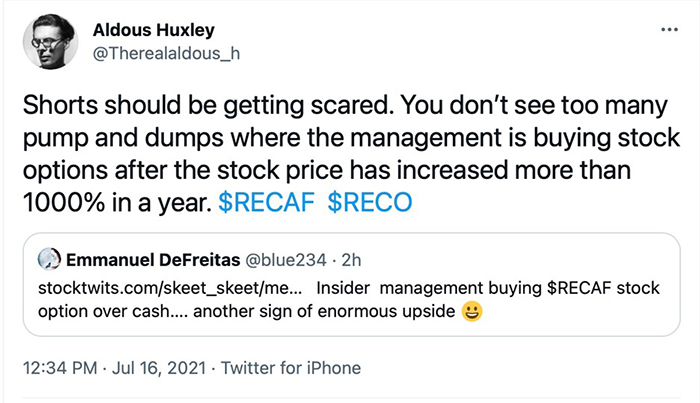The height and width of the screenshot is (403, 700).
Task: Open the tweet's more options menu
Action: (x=669, y=30)
